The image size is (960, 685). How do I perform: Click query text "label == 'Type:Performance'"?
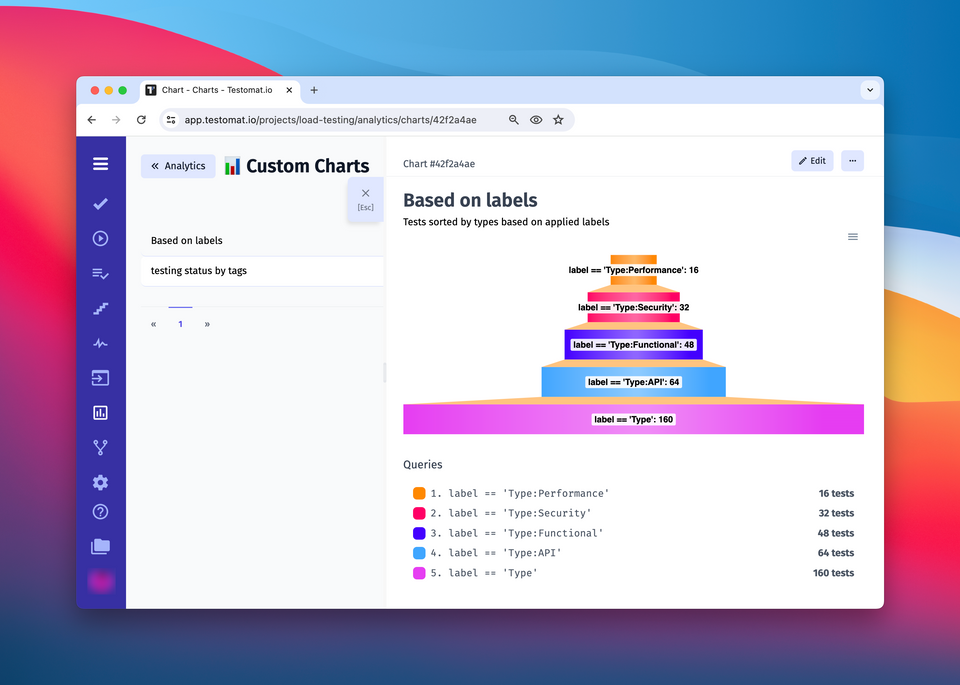pos(529,493)
